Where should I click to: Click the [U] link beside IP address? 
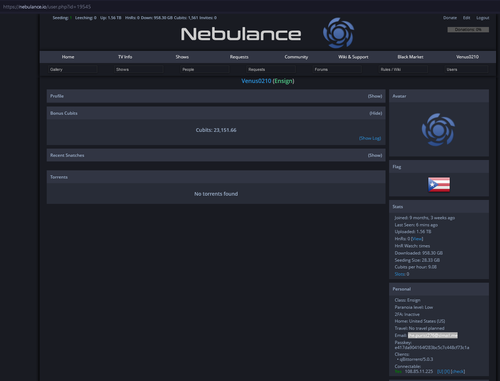440,371
